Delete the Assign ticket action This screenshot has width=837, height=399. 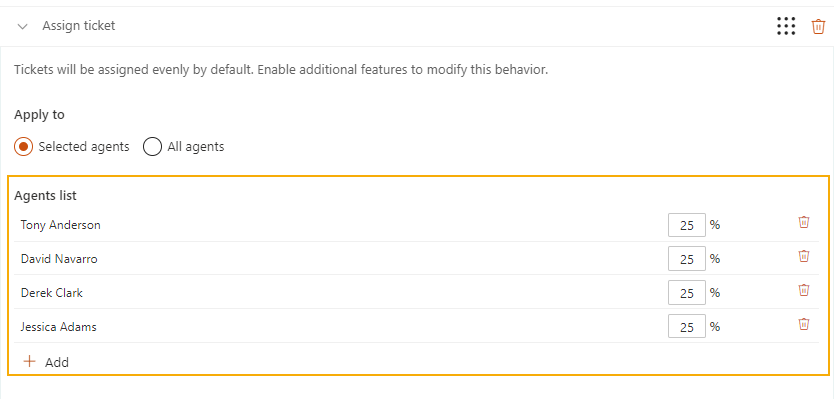pos(818,26)
